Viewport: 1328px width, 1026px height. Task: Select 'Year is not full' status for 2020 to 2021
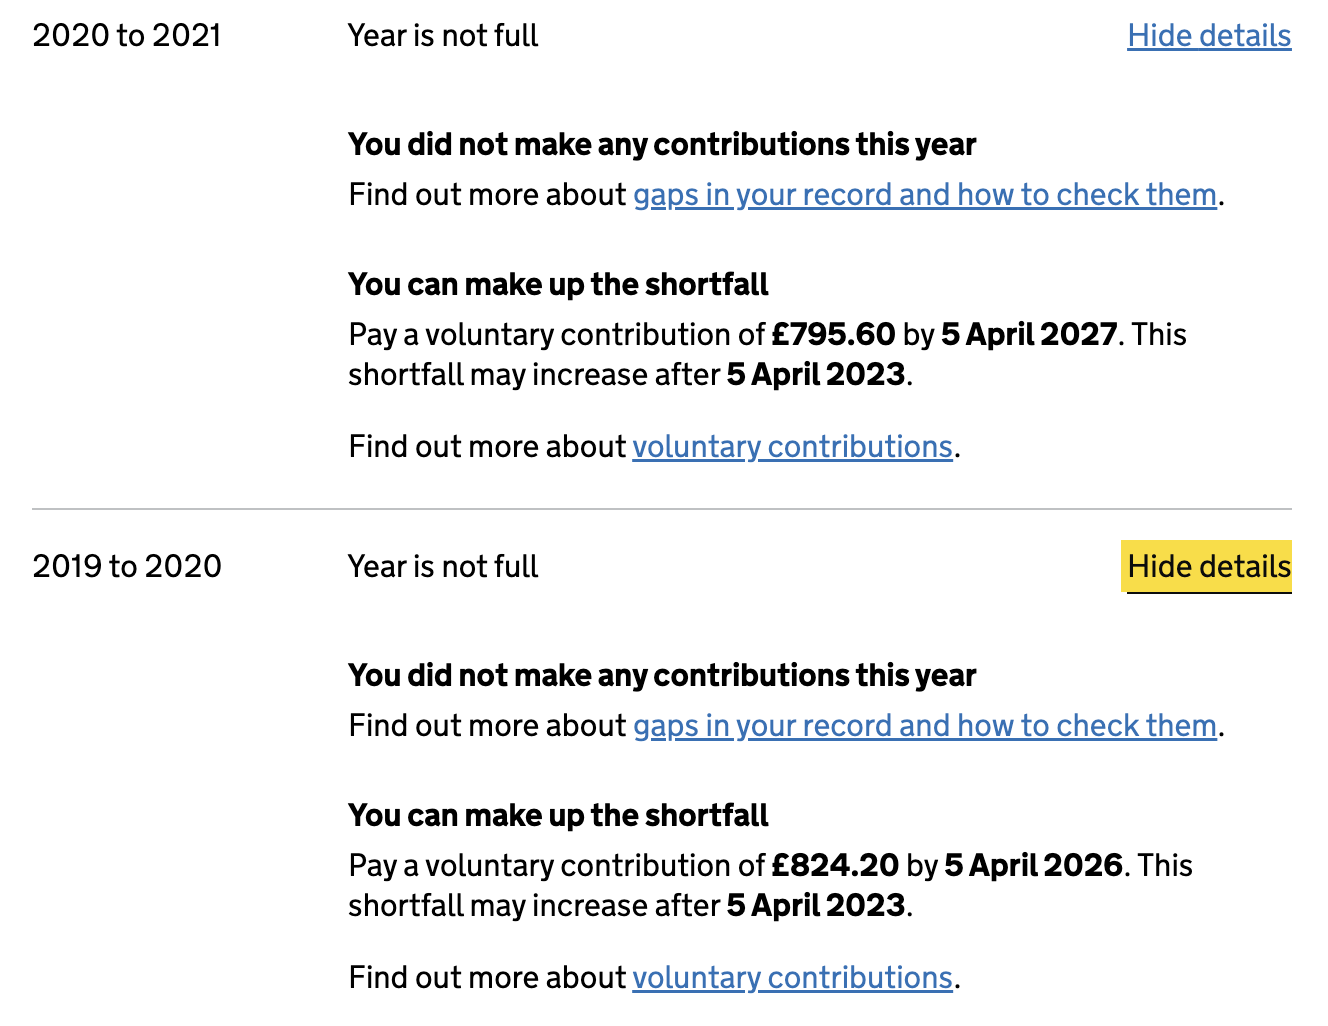pos(443,36)
